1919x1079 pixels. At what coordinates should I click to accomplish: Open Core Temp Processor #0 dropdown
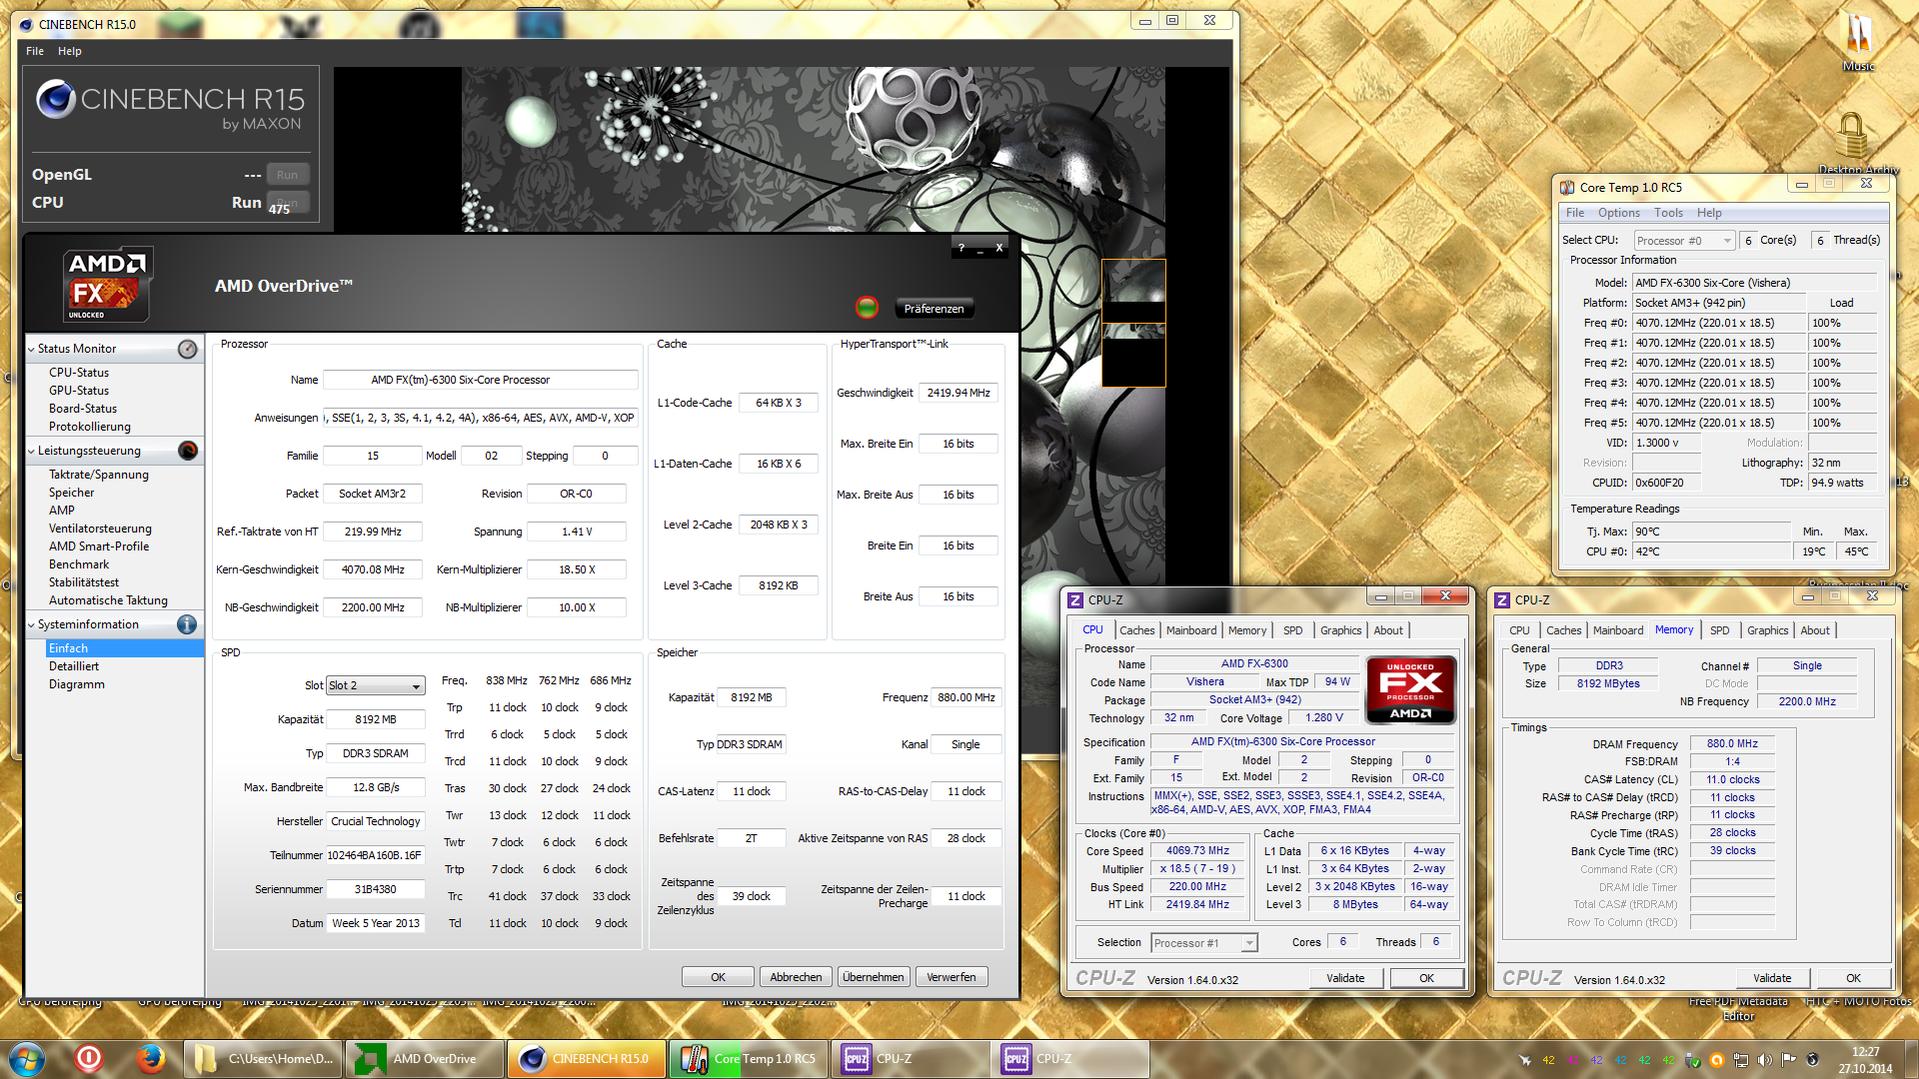coord(1684,241)
